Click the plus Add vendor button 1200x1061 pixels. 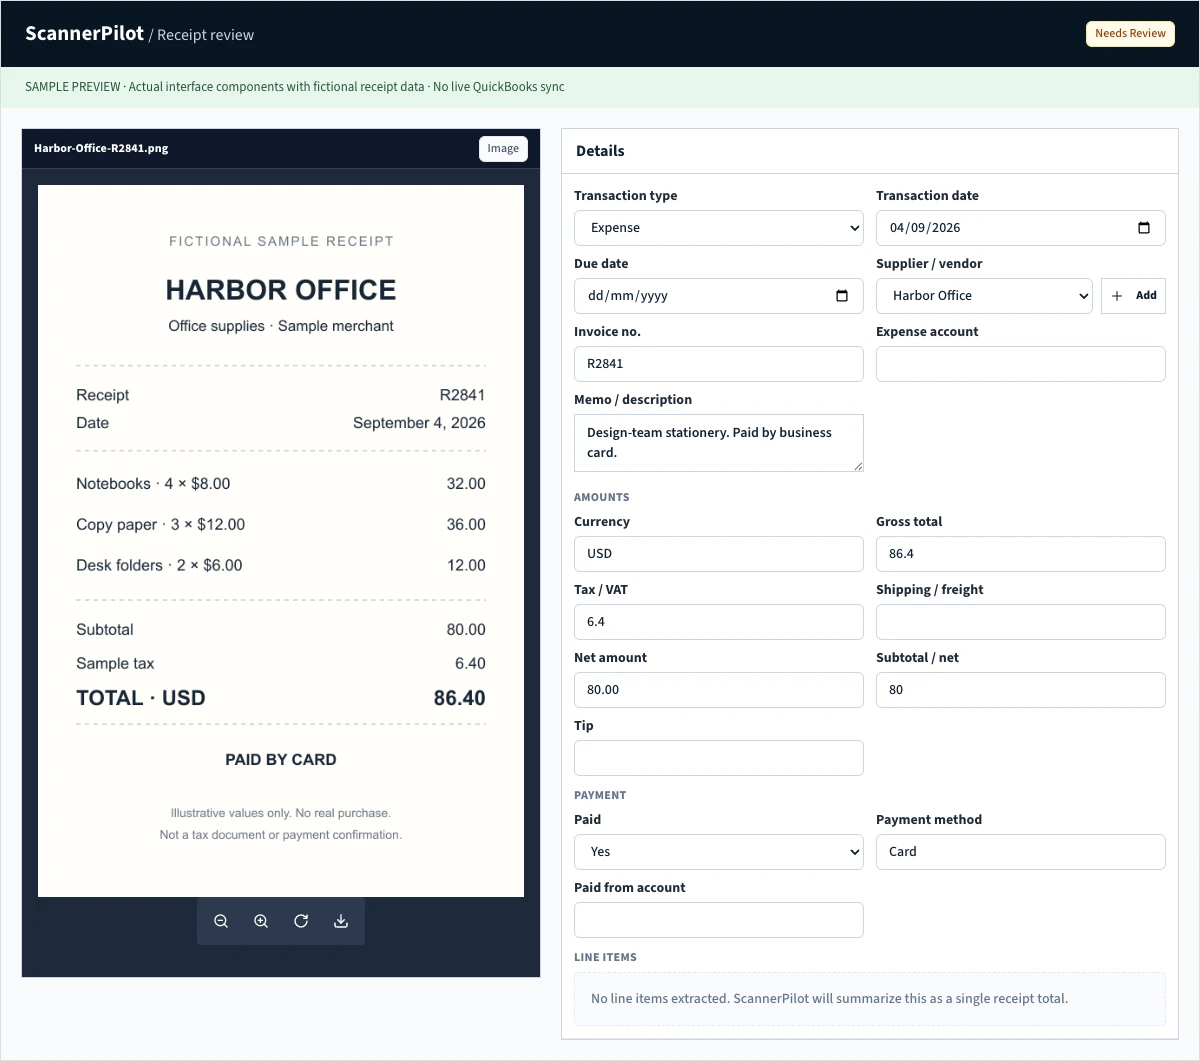tap(1133, 296)
